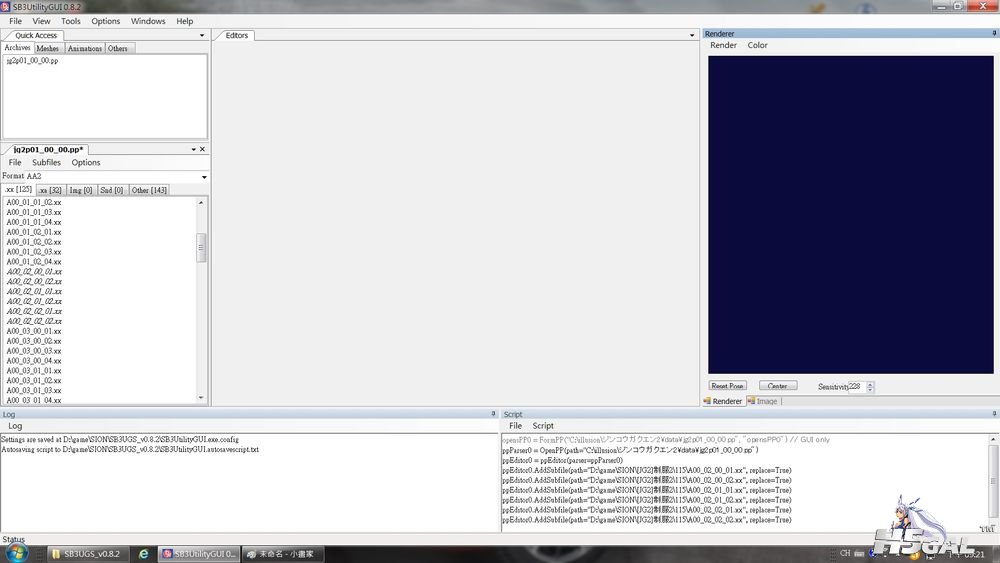Click the pin icon on Renderer panel
The height and width of the screenshot is (563, 1000).
[993, 33]
